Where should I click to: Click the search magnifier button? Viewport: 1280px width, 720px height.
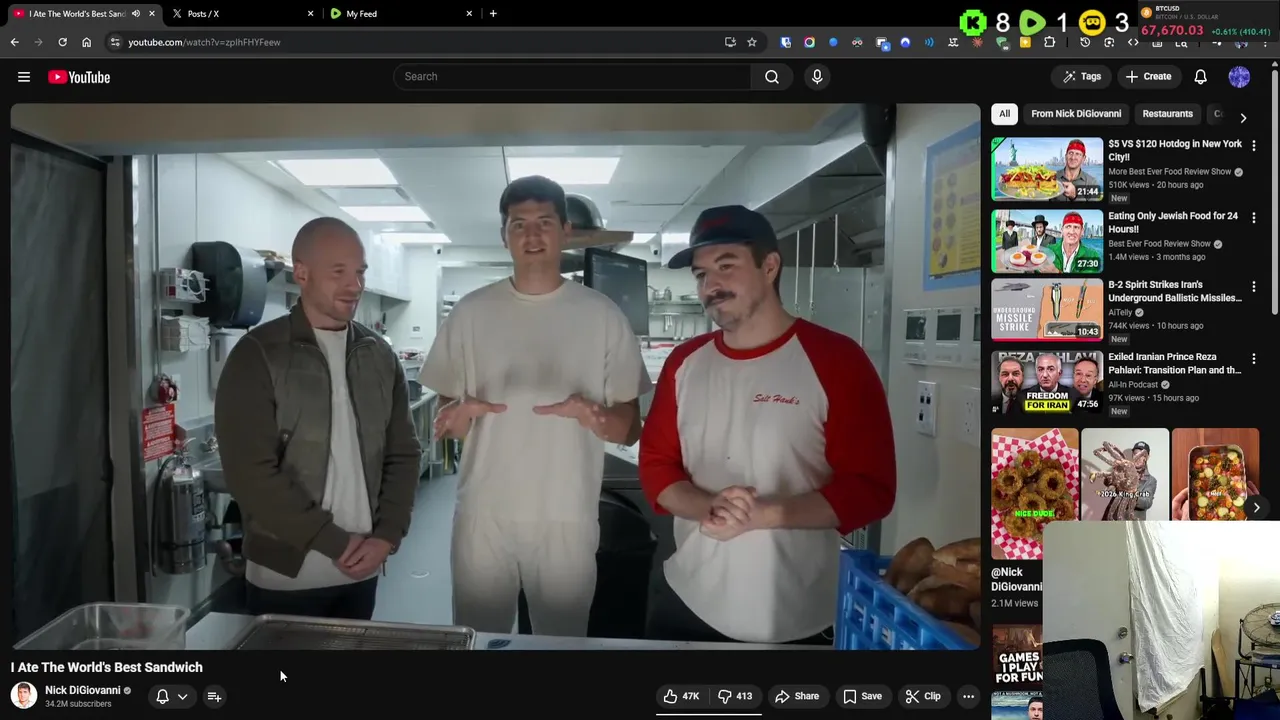click(772, 77)
